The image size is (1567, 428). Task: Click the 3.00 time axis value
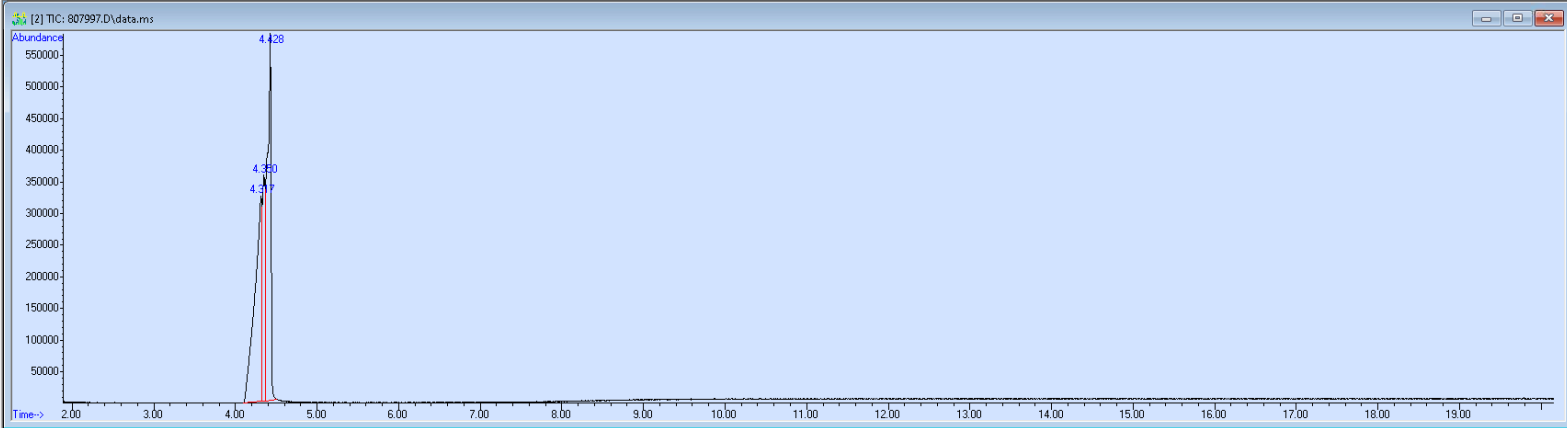pyautogui.click(x=153, y=413)
